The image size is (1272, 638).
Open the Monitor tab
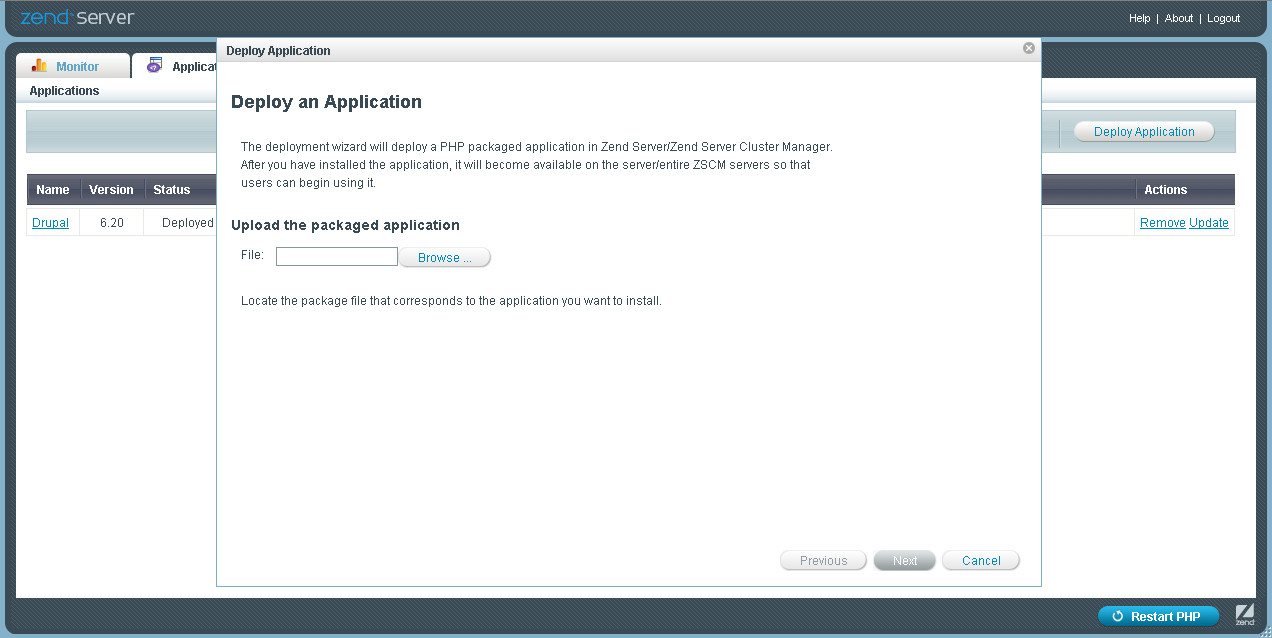click(73, 66)
